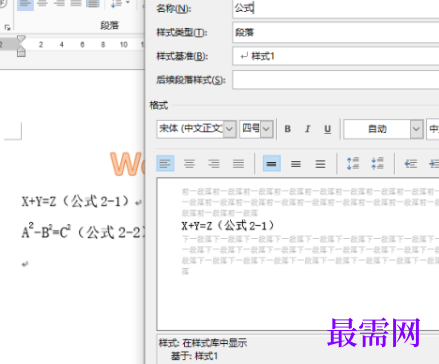Expand the 宋体 font dropdown arrow
This screenshot has width=439, height=364.
[x=230, y=129]
